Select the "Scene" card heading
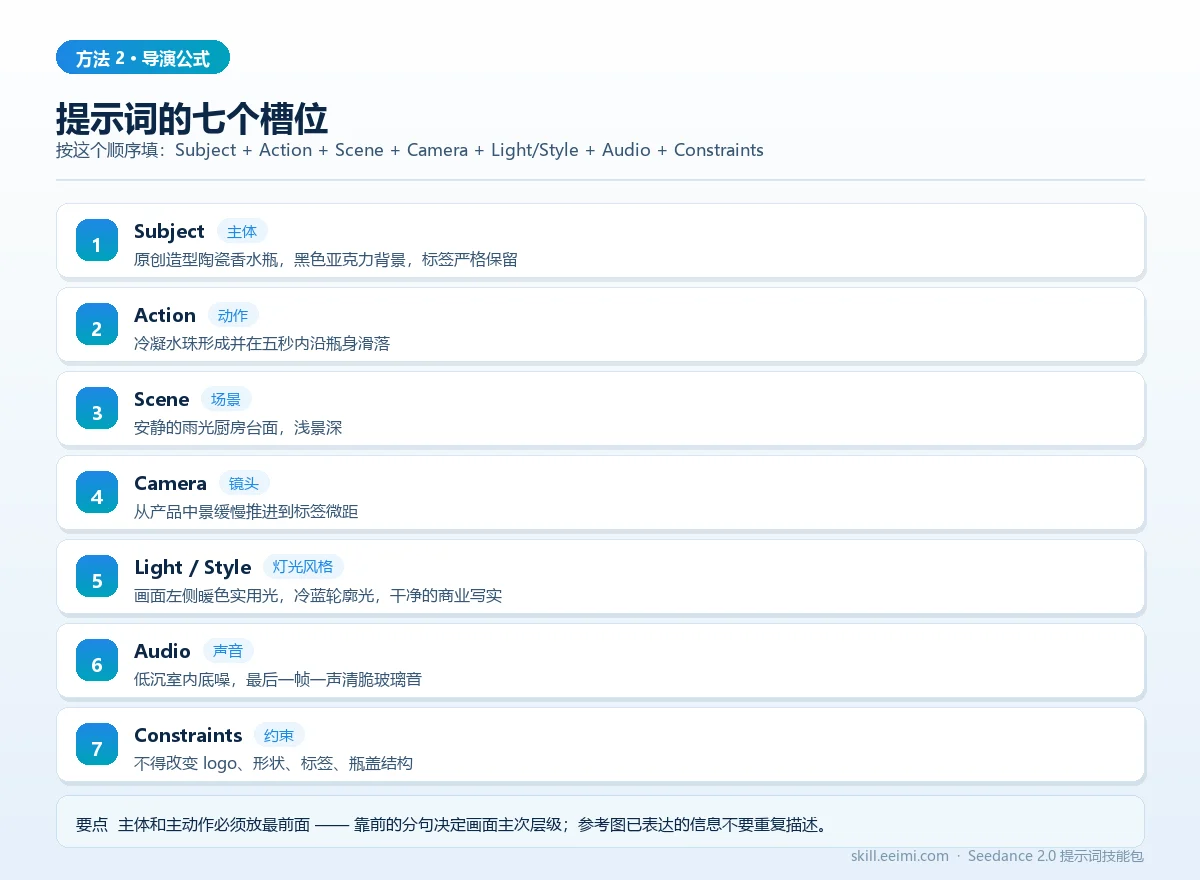The image size is (1200, 880). click(162, 399)
